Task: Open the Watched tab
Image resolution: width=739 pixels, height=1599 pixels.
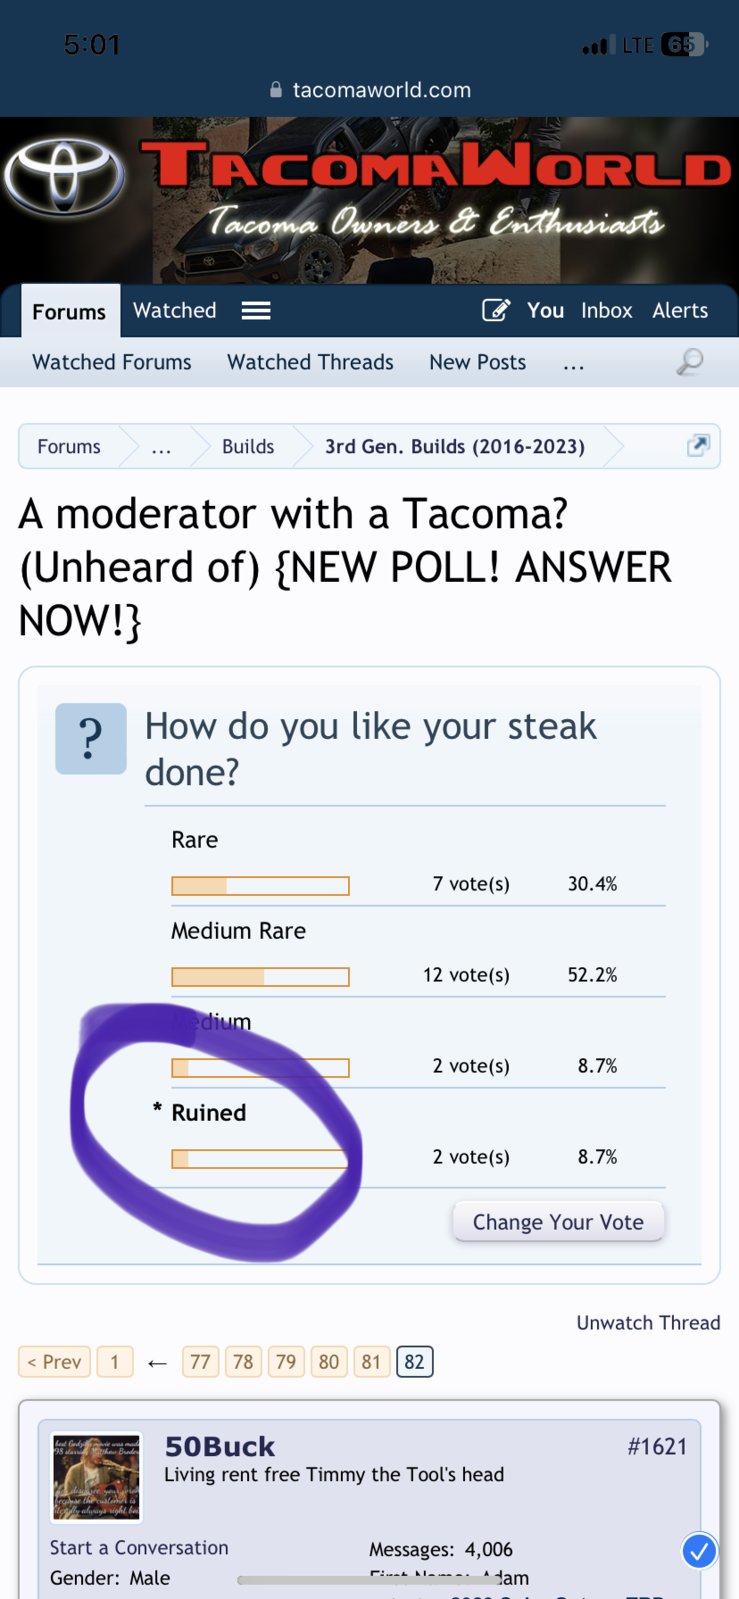Action: click(x=175, y=310)
